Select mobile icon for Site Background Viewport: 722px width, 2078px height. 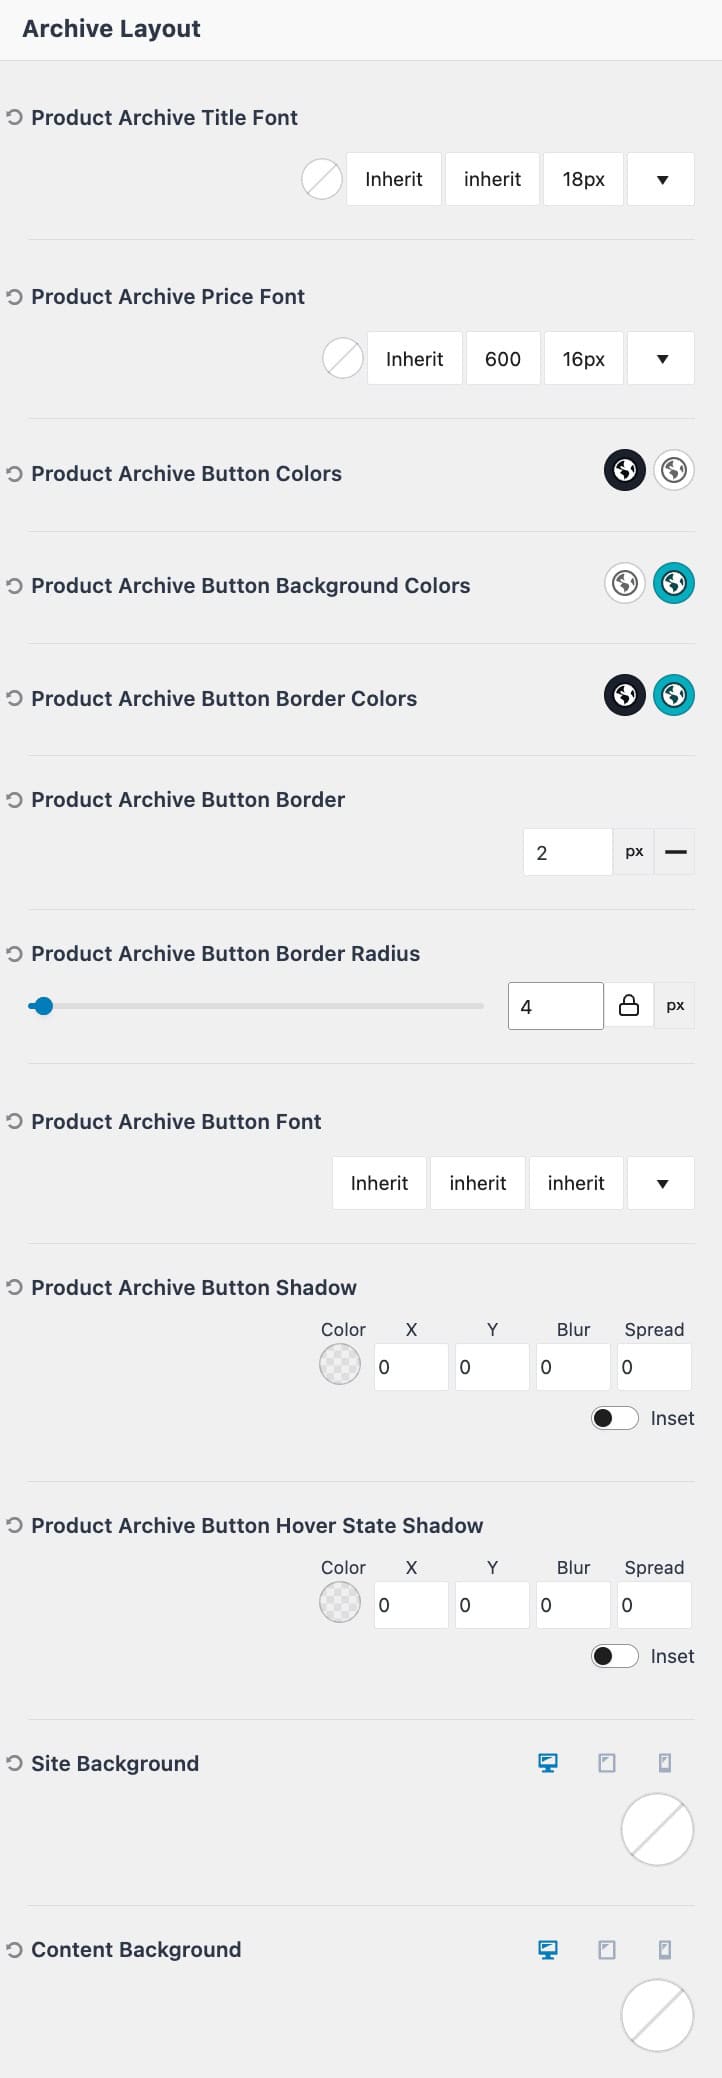pos(665,1763)
